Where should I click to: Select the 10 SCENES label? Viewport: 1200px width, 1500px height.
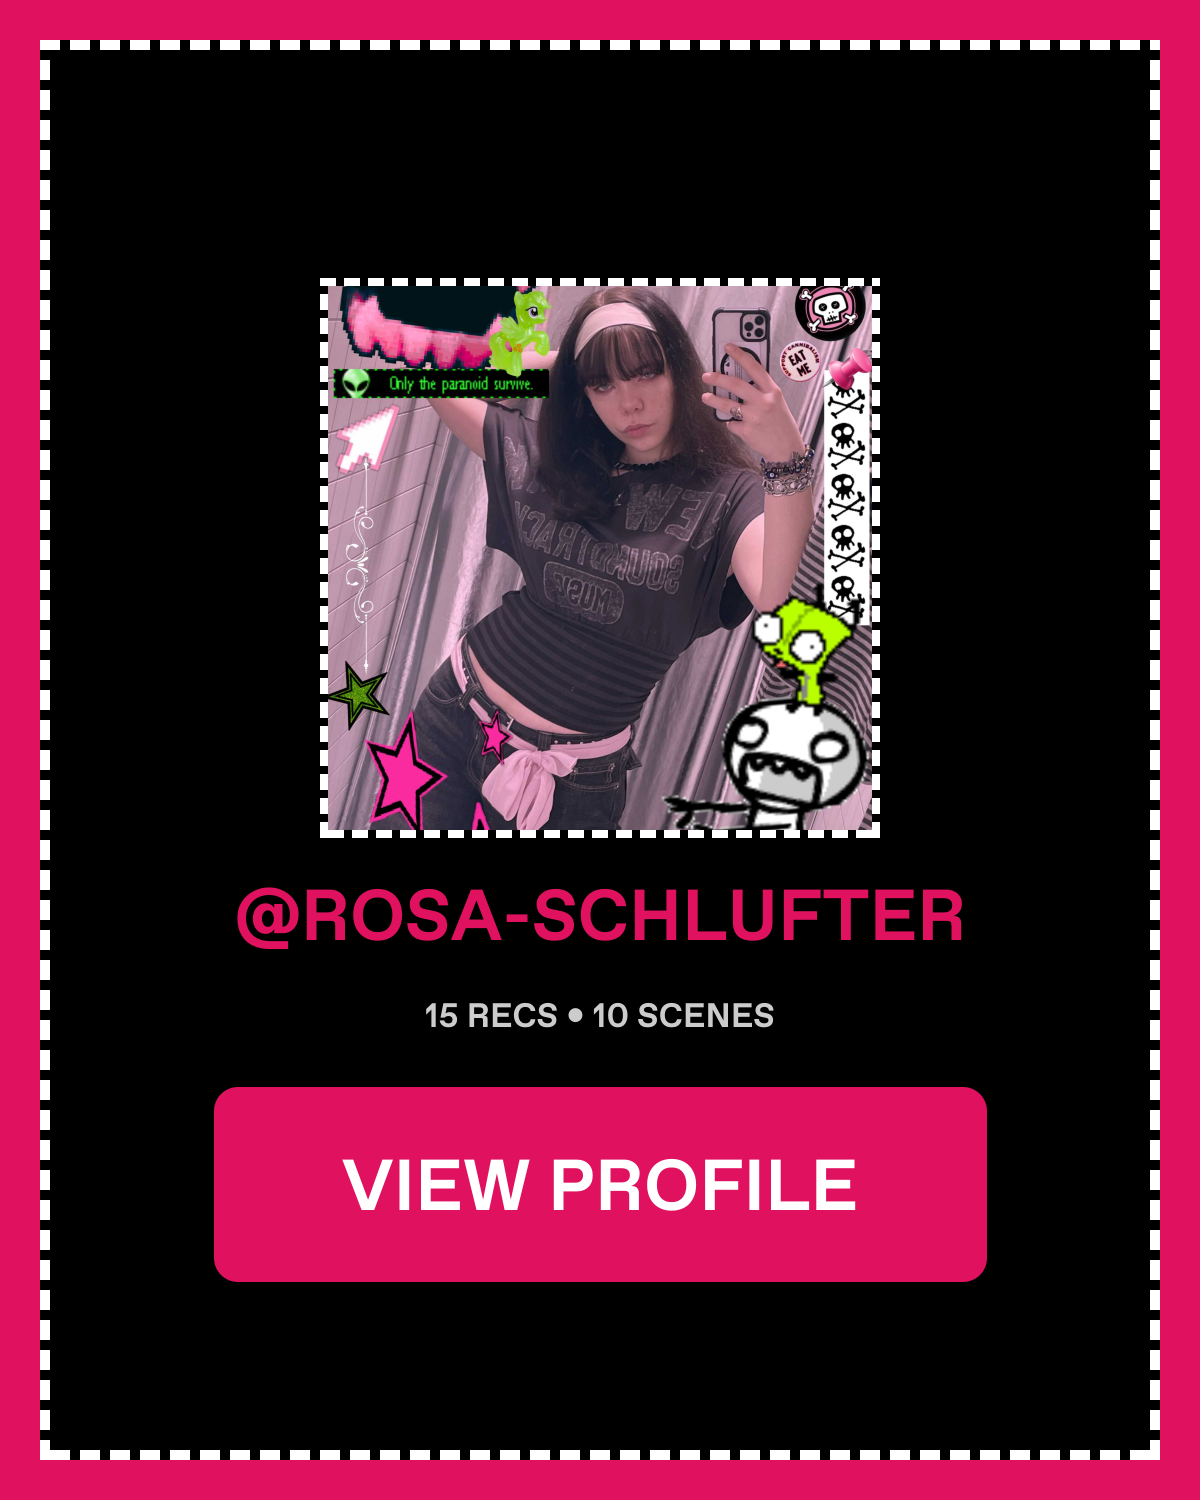tap(683, 1016)
